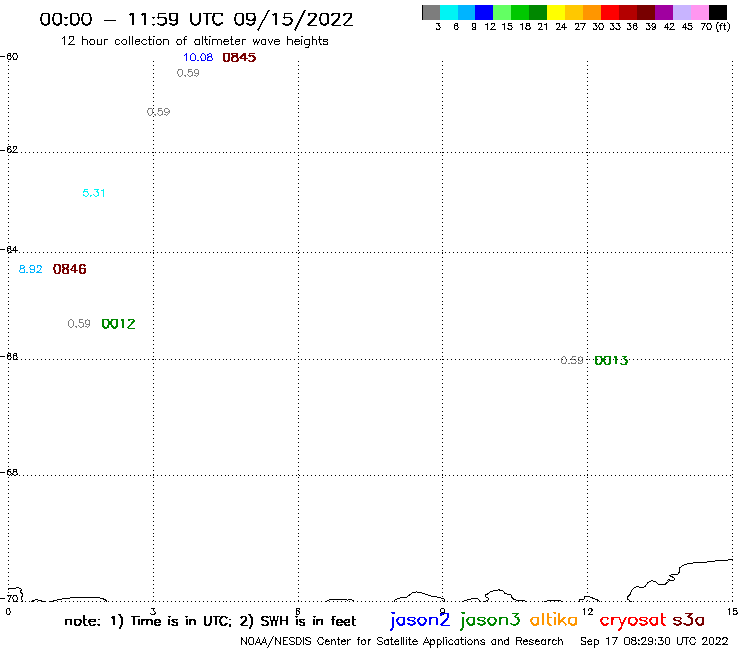The height and width of the screenshot is (650, 740).
Task: Click the 0.59 value on the 3° longitude line
Action: point(159,112)
